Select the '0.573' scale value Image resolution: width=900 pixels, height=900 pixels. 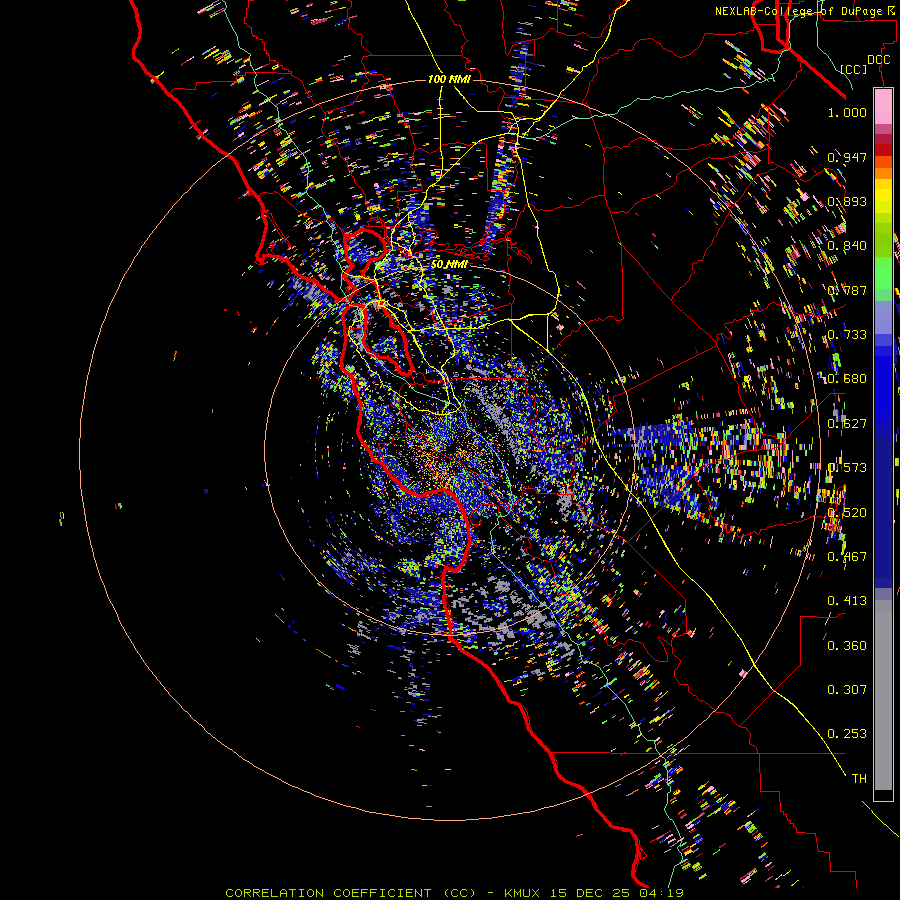(847, 468)
